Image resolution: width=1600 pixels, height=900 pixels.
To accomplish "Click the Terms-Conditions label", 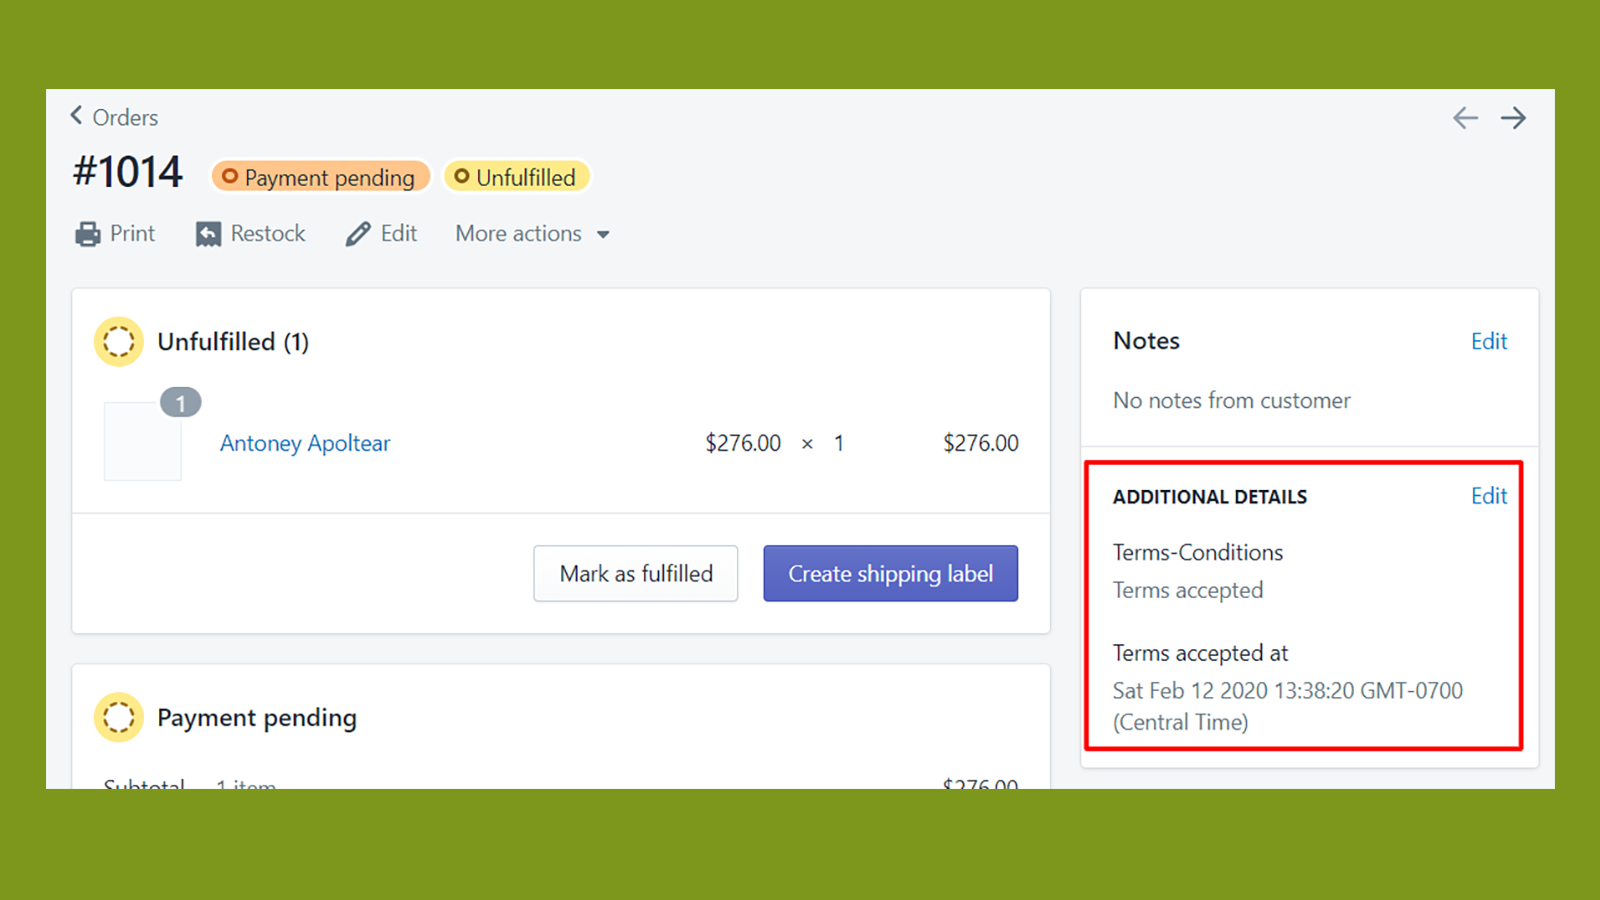I will pyautogui.click(x=1198, y=552).
